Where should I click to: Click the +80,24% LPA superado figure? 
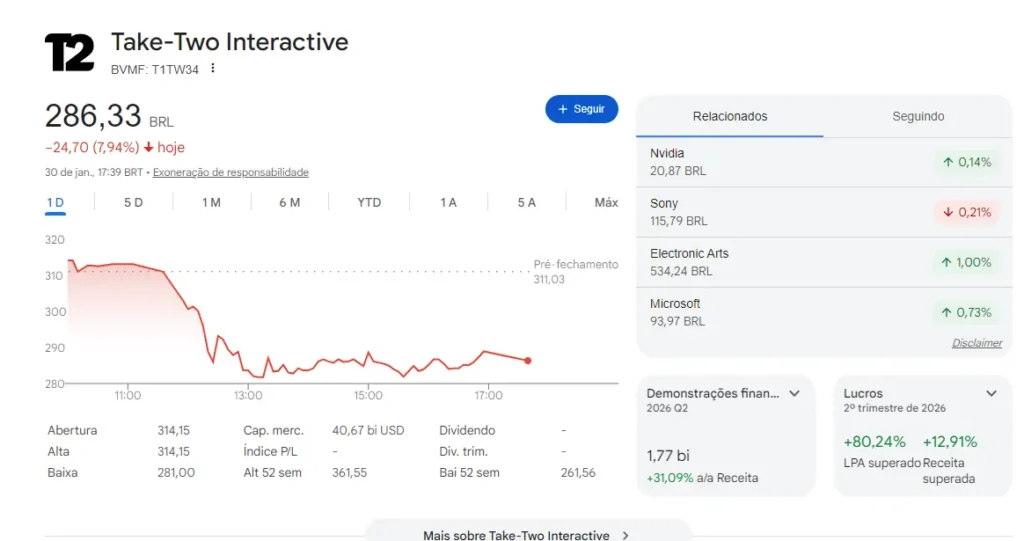click(x=874, y=442)
